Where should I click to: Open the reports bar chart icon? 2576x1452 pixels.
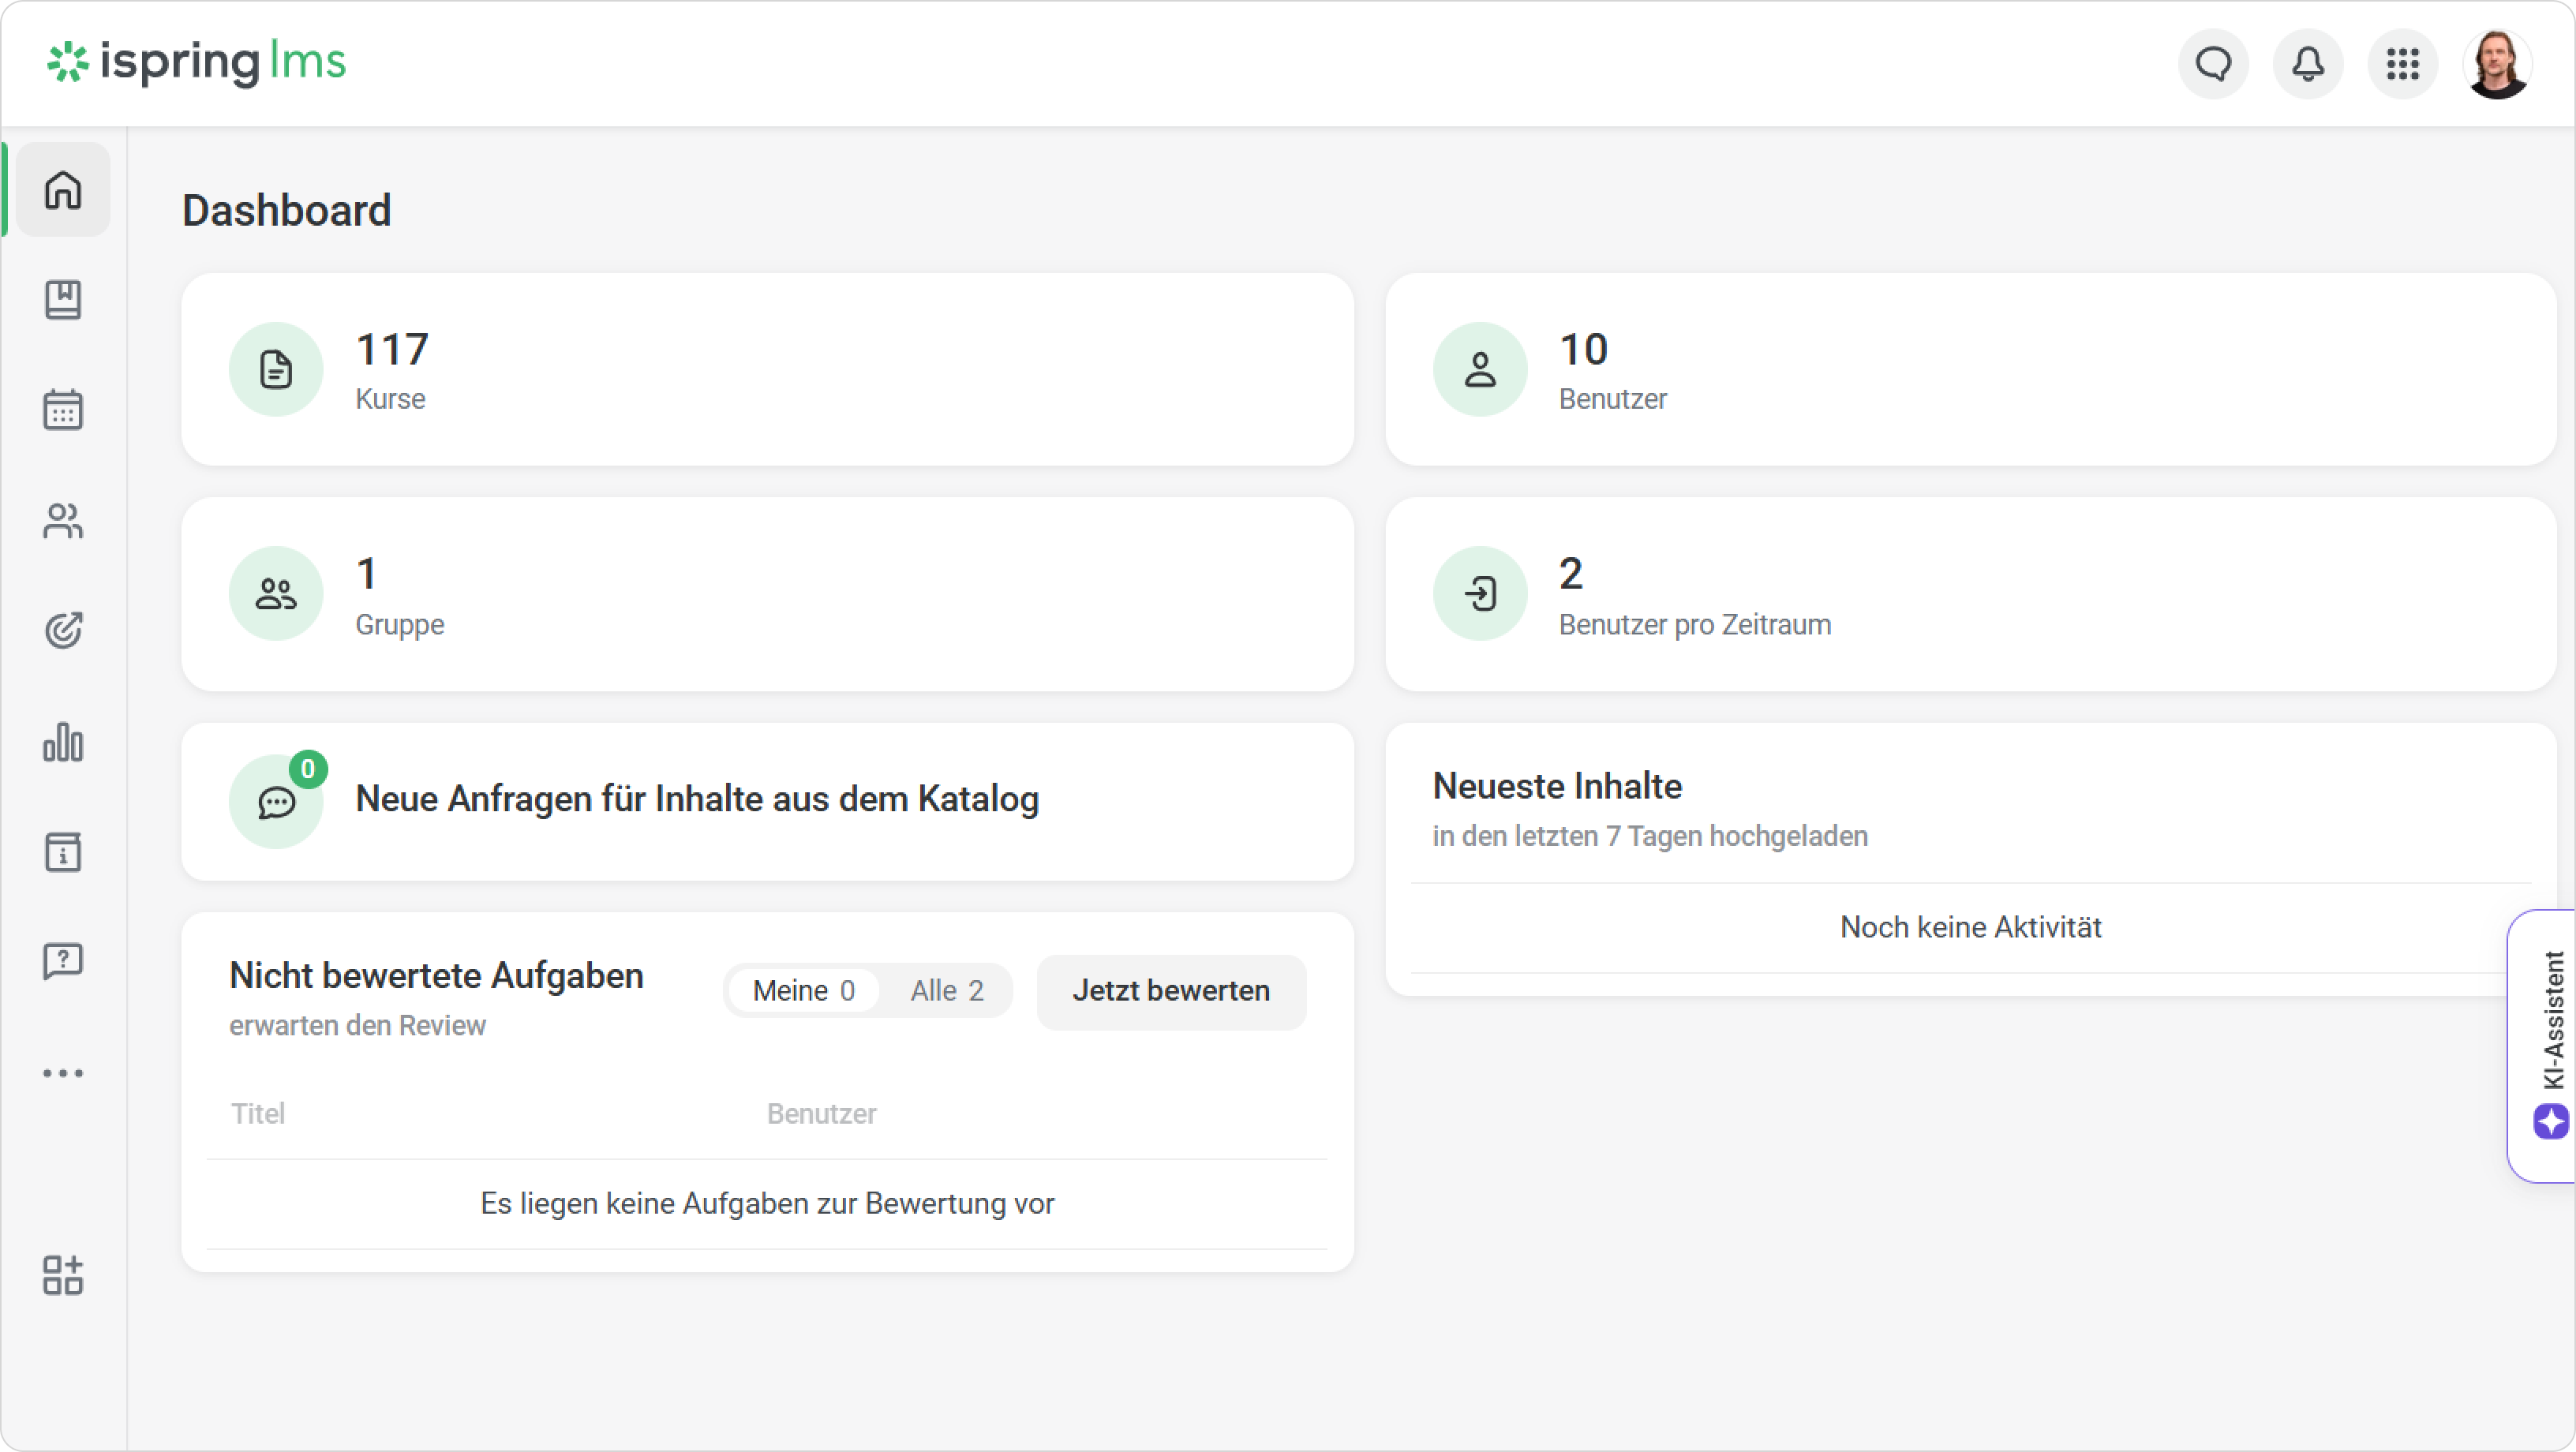(x=63, y=742)
